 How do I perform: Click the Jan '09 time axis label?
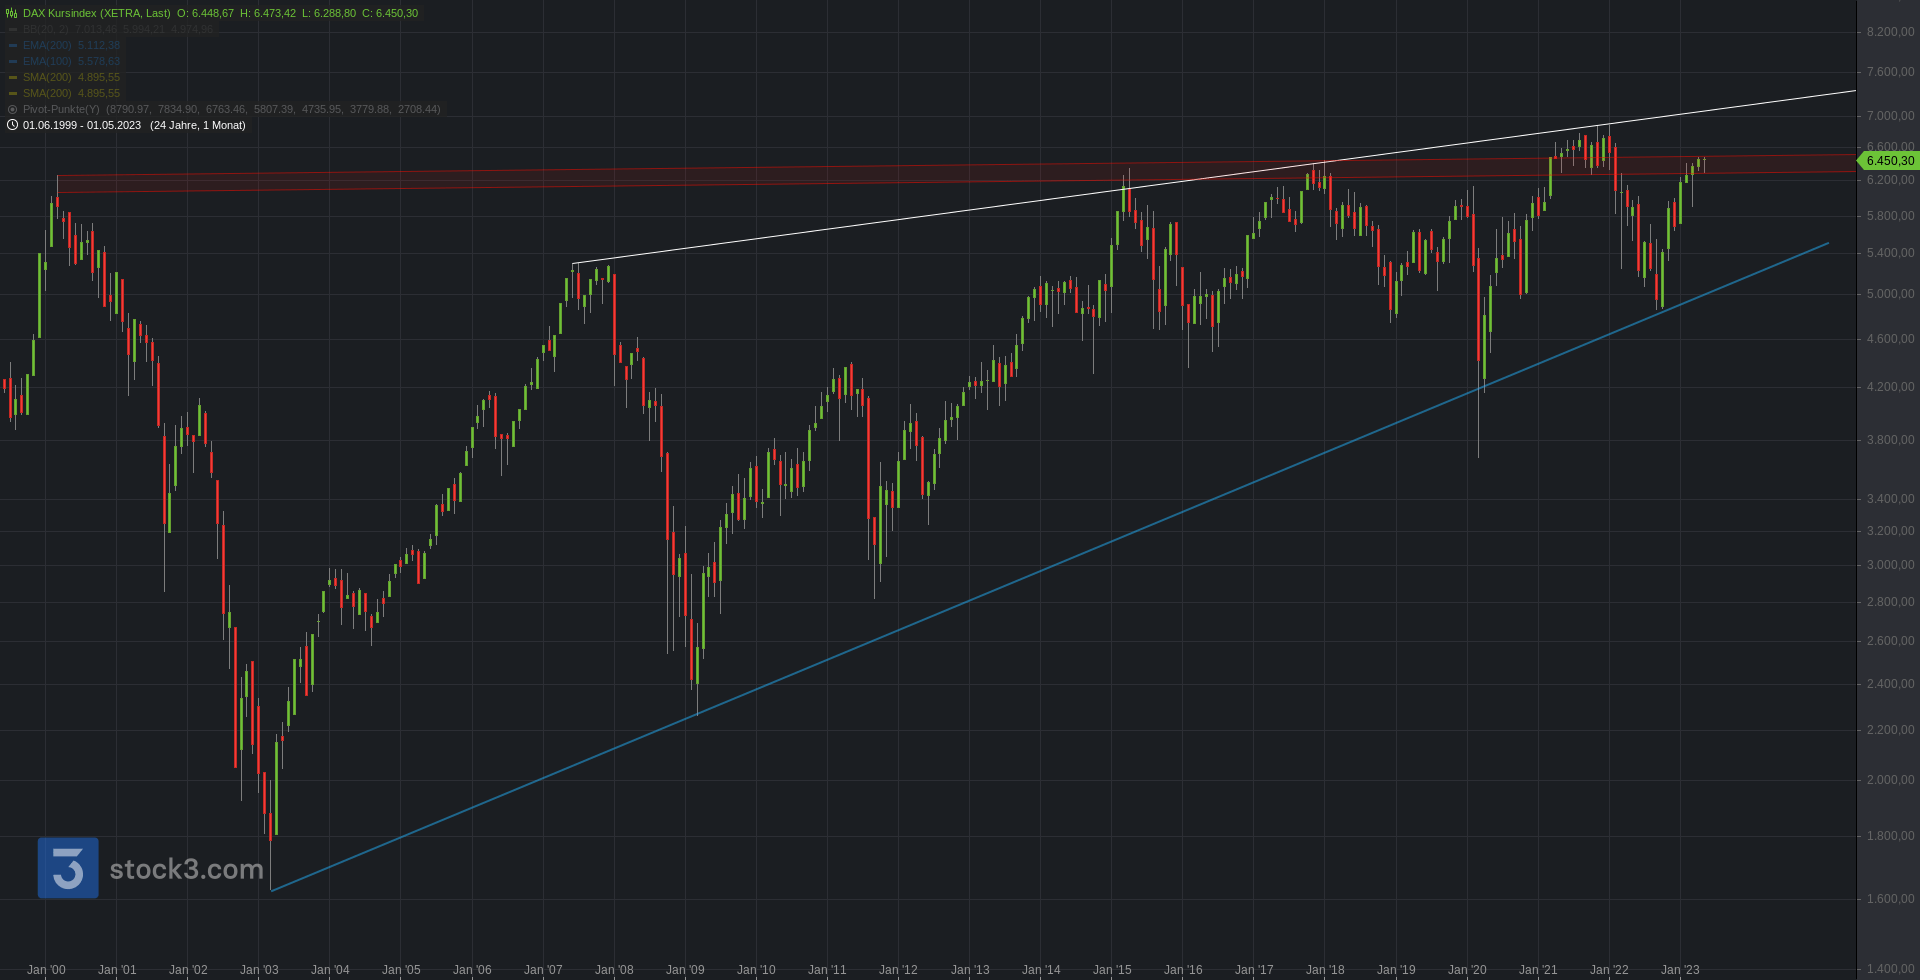click(x=685, y=970)
